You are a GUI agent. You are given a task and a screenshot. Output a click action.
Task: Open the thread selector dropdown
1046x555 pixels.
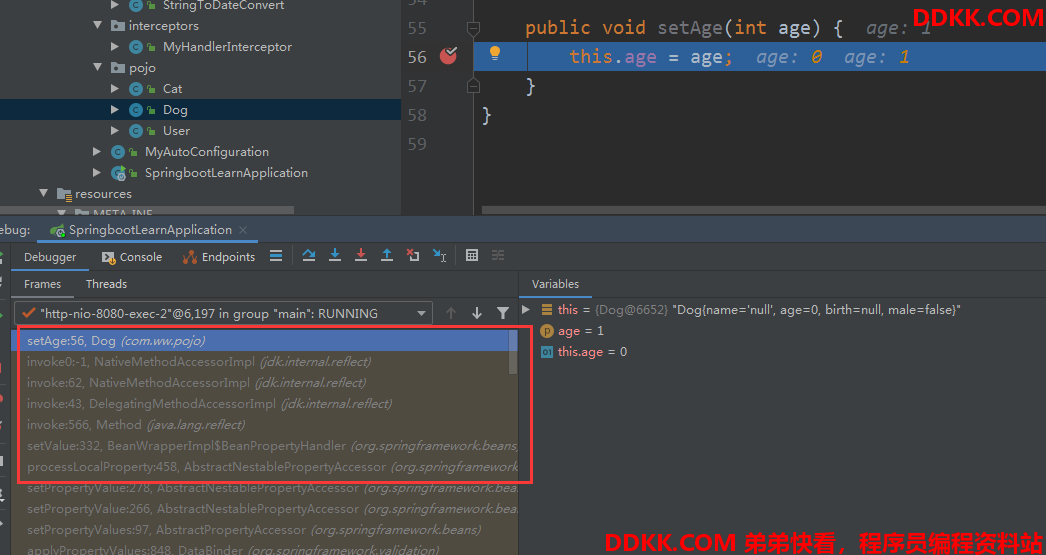click(421, 313)
